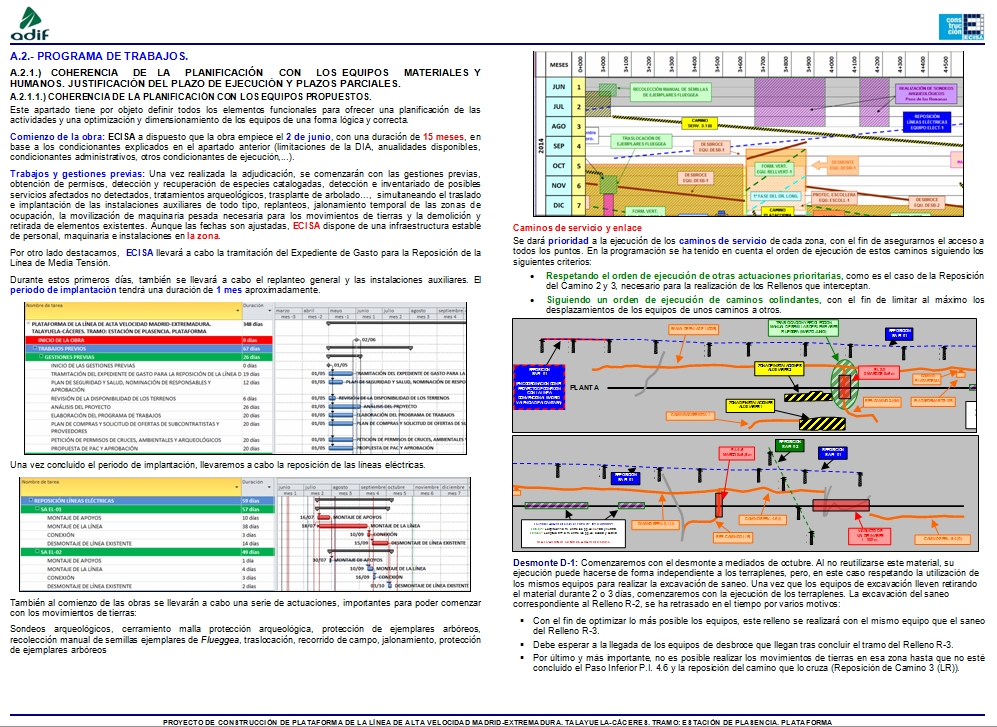Screen dimensions: 997x727
Task: Click the TRASLOCACIÓN DE EJEMPLARES FLUEGGEA label
Action: (x=640, y=141)
